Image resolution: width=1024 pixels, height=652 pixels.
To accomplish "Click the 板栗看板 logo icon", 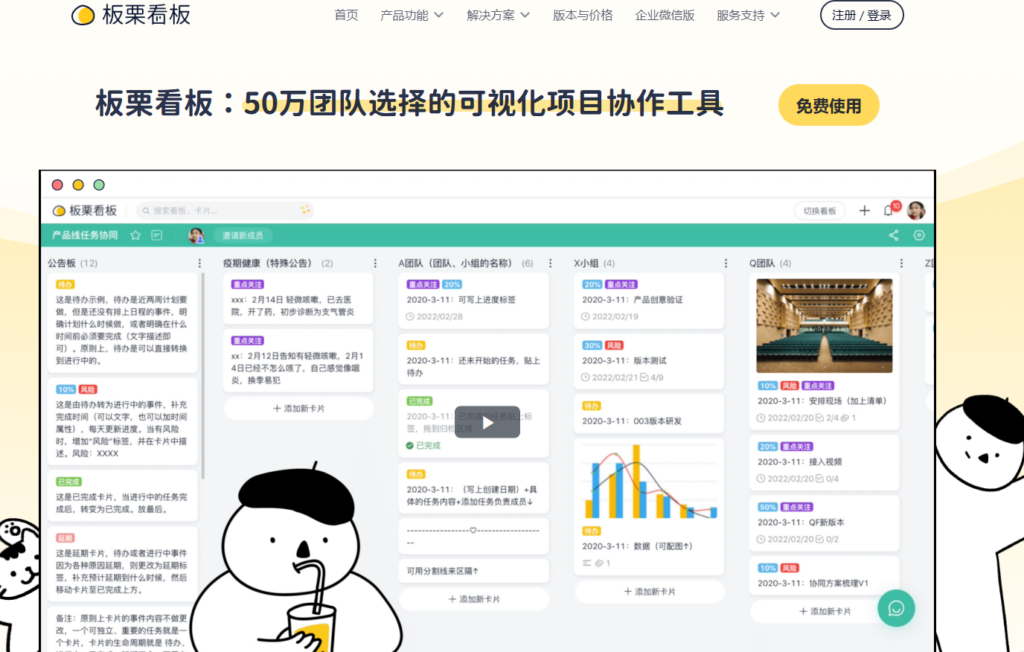I will [x=83, y=15].
